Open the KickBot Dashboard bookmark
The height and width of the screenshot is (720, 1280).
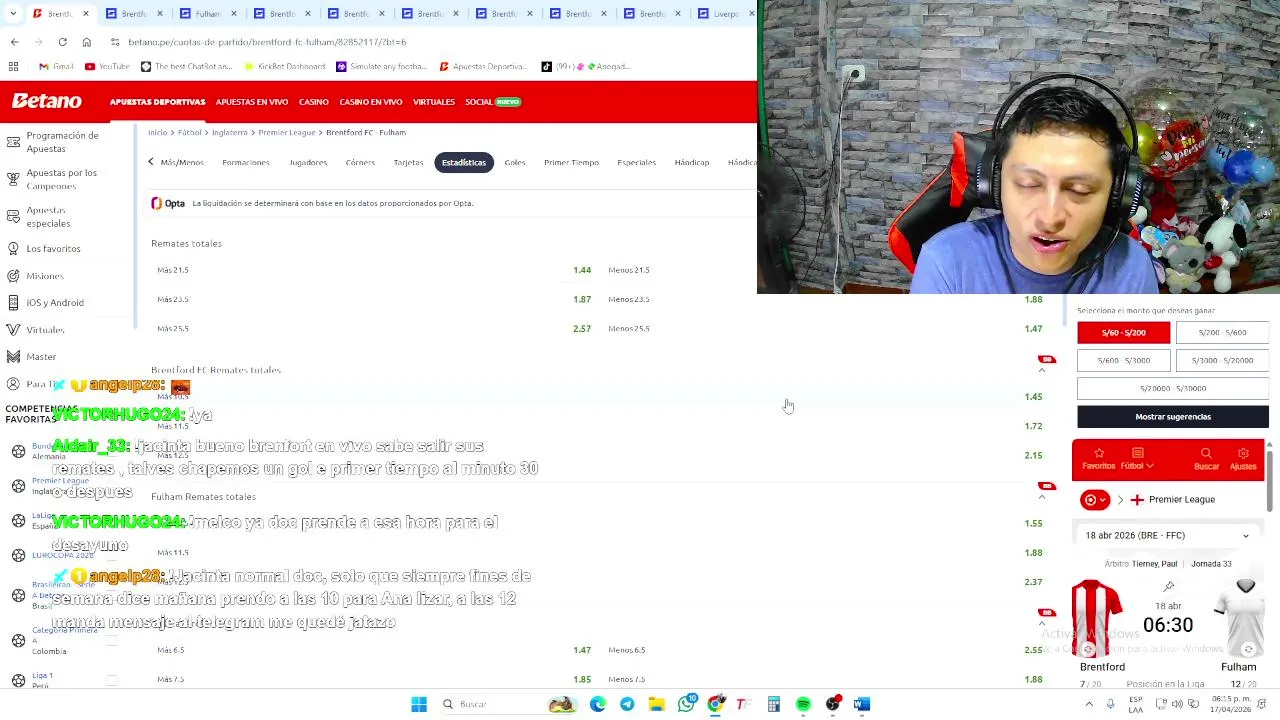pyautogui.click(x=283, y=66)
